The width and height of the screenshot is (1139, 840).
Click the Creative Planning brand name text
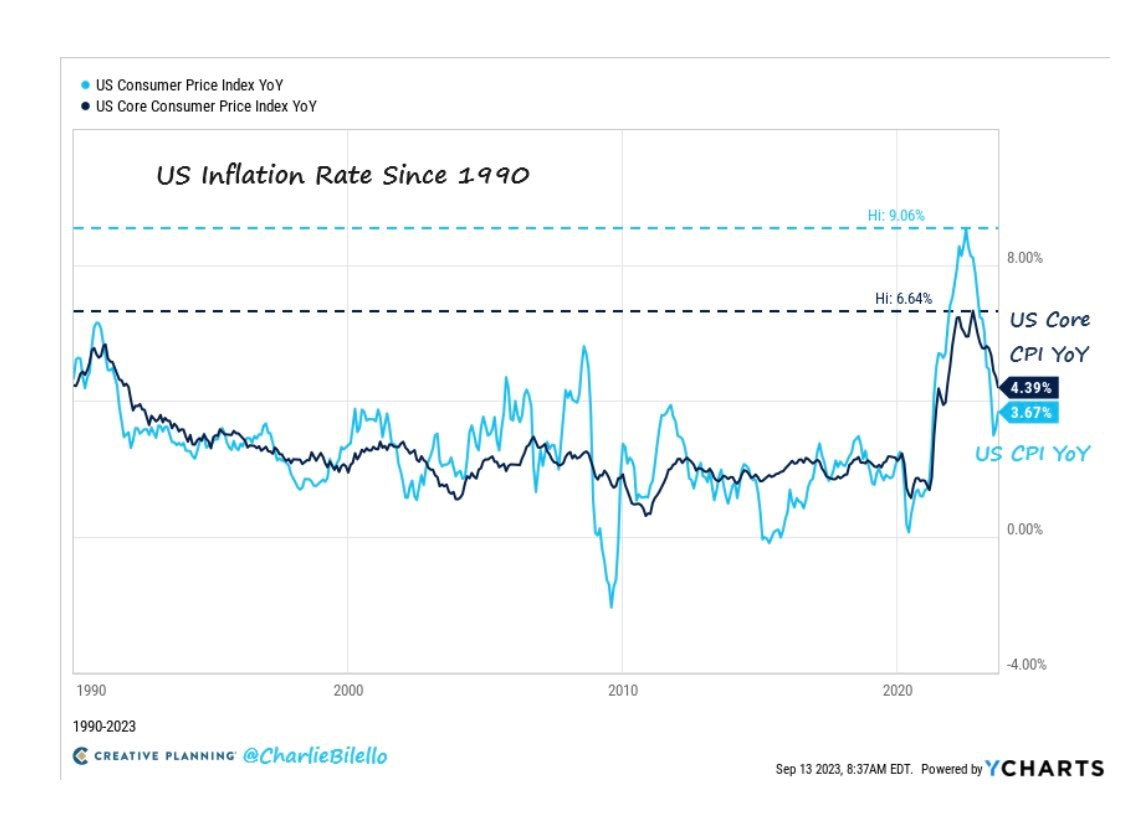pyautogui.click(x=165, y=757)
